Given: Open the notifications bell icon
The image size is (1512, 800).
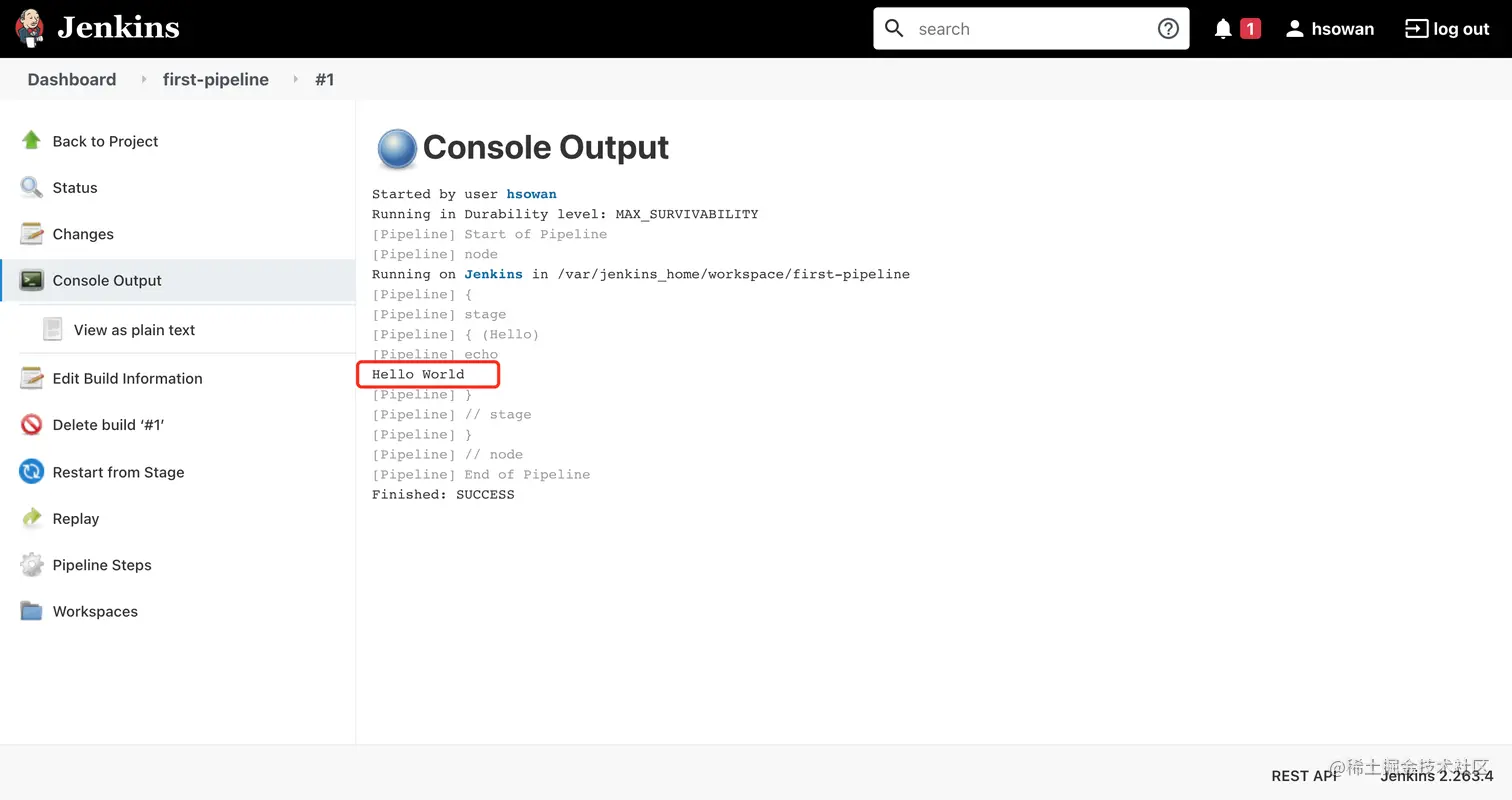Looking at the screenshot, I should [1223, 29].
